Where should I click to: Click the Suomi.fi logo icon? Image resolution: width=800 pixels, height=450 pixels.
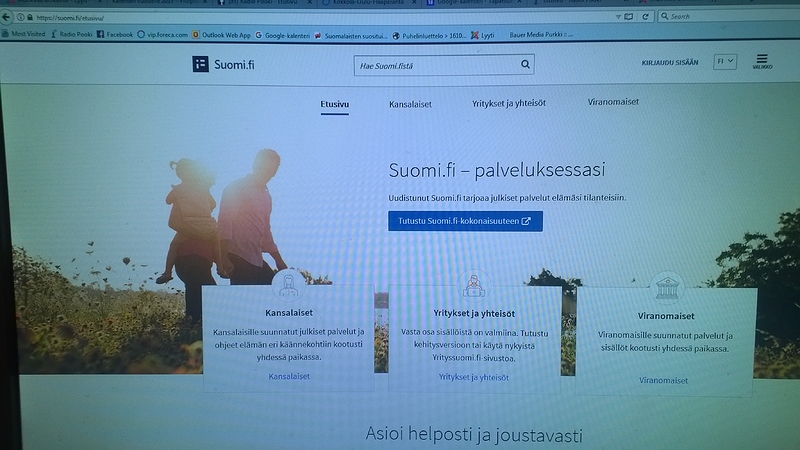pos(201,64)
